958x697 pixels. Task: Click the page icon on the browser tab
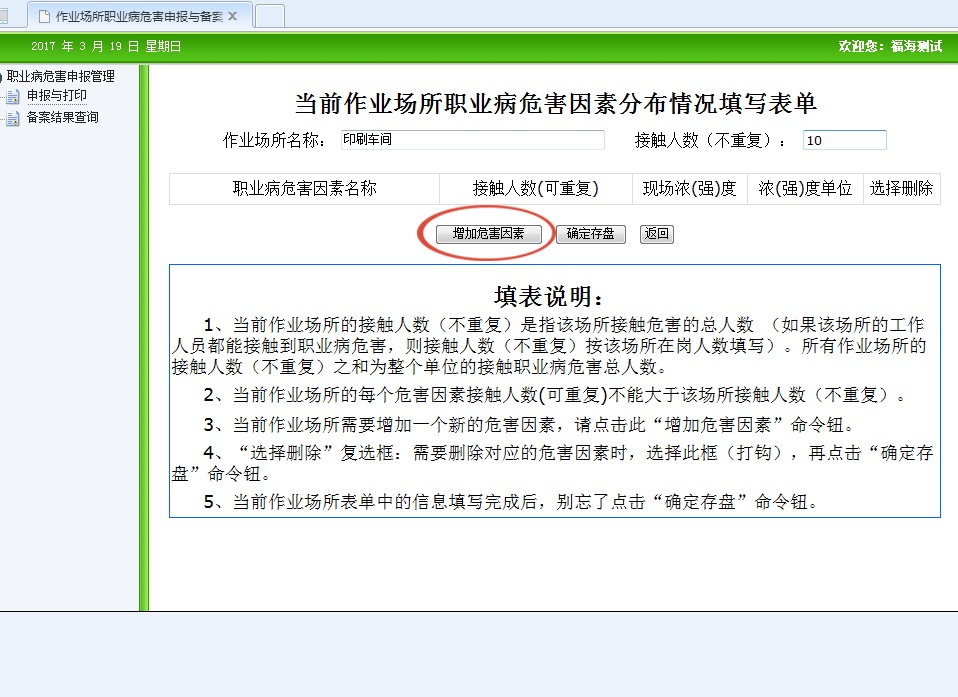click(44, 16)
